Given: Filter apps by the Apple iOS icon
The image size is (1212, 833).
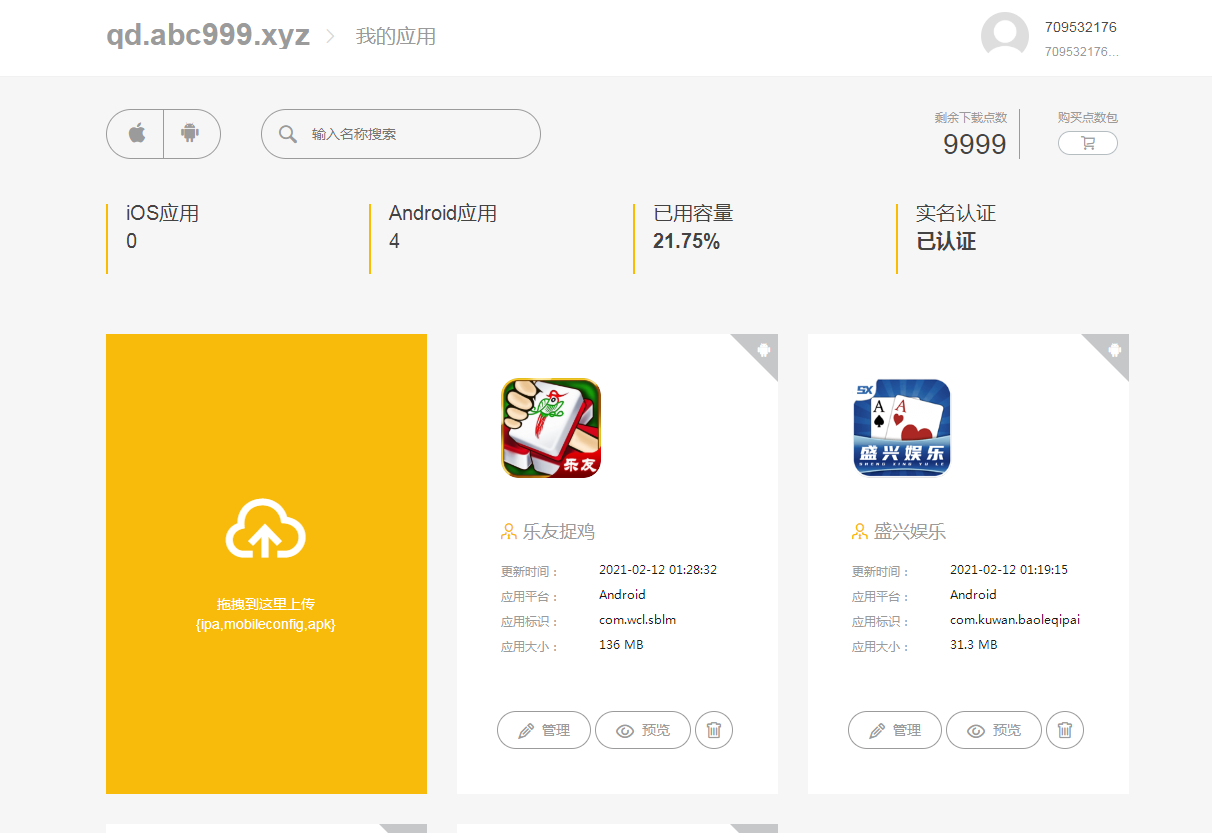Looking at the screenshot, I should coord(136,134).
